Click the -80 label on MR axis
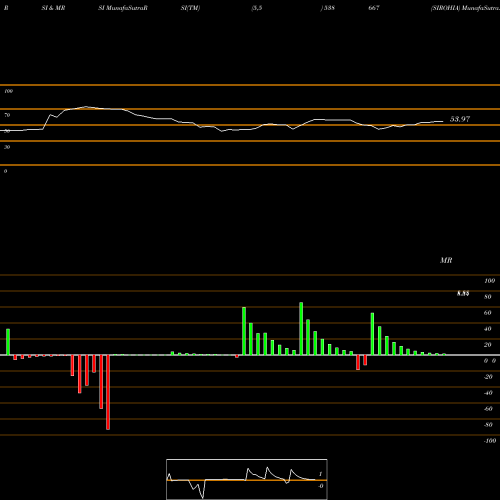The width and height of the screenshot is (500, 500). 488,425
